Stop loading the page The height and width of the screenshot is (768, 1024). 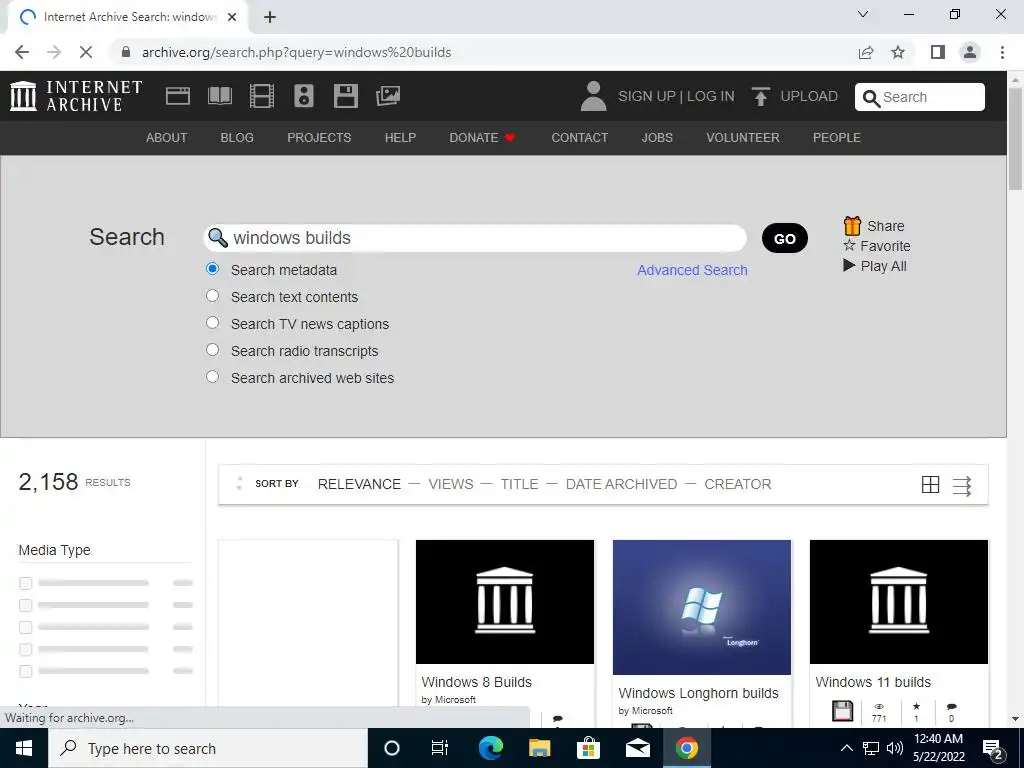point(86,52)
